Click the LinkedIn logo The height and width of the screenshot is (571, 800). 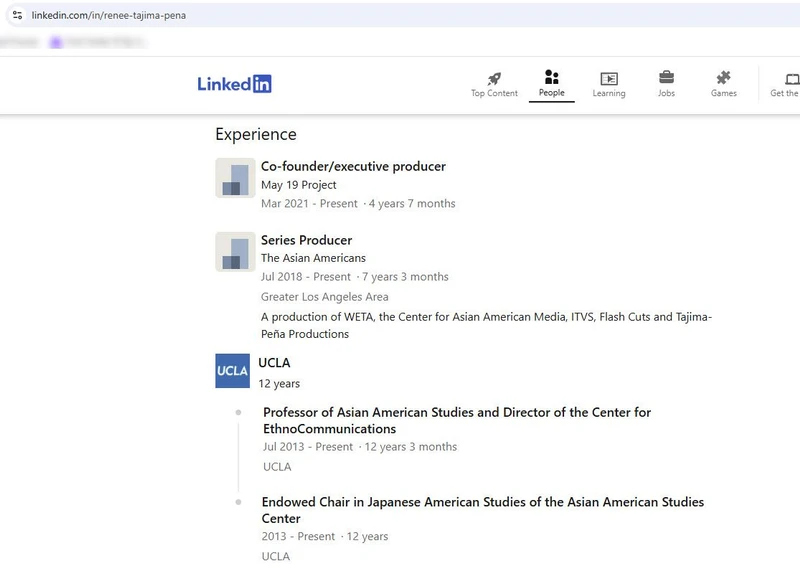pos(234,84)
